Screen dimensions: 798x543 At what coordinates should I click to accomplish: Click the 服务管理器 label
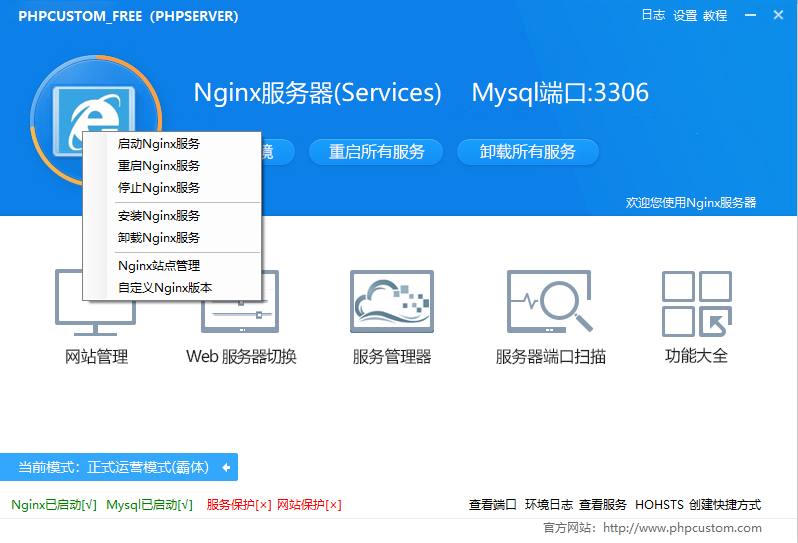tap(392, 356)
